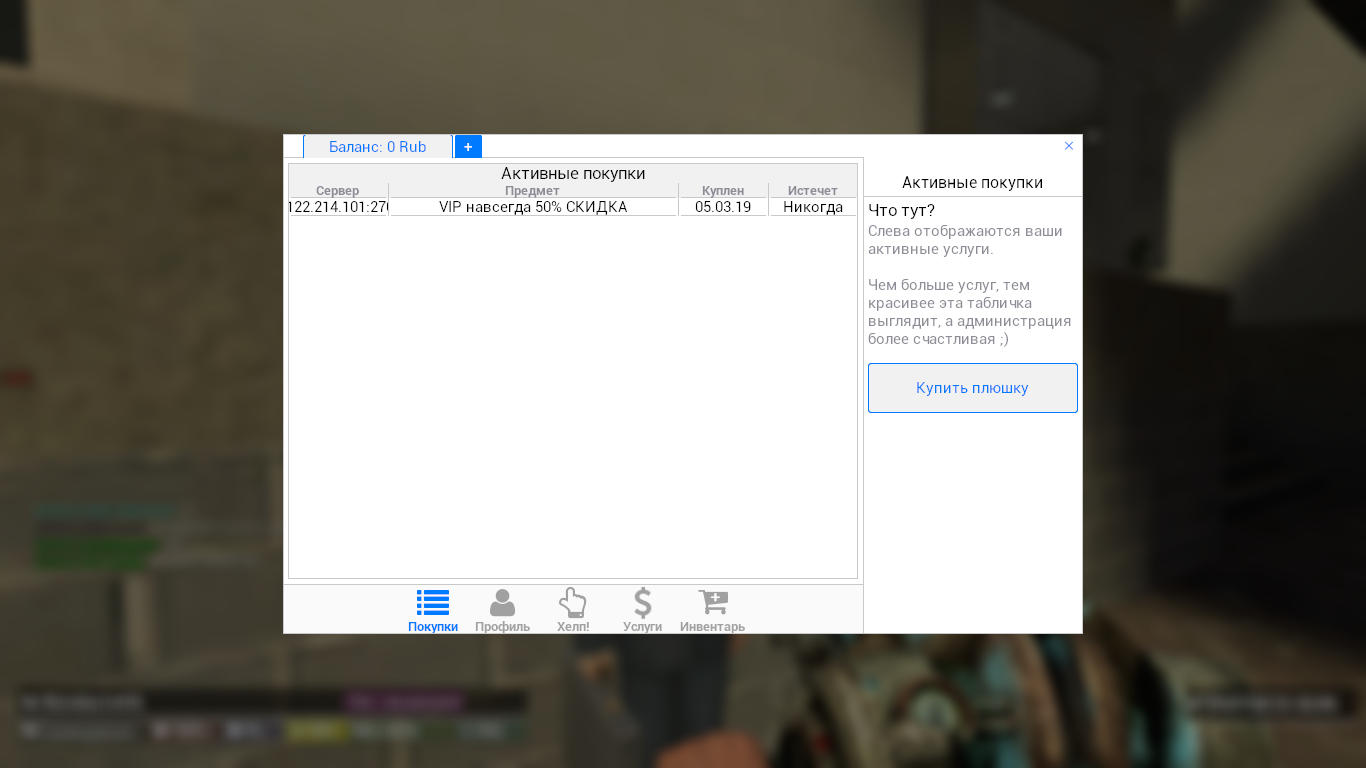Click the Профиль label text
The height and width of the screenshot is (768, 1366).
coord(502,626)
